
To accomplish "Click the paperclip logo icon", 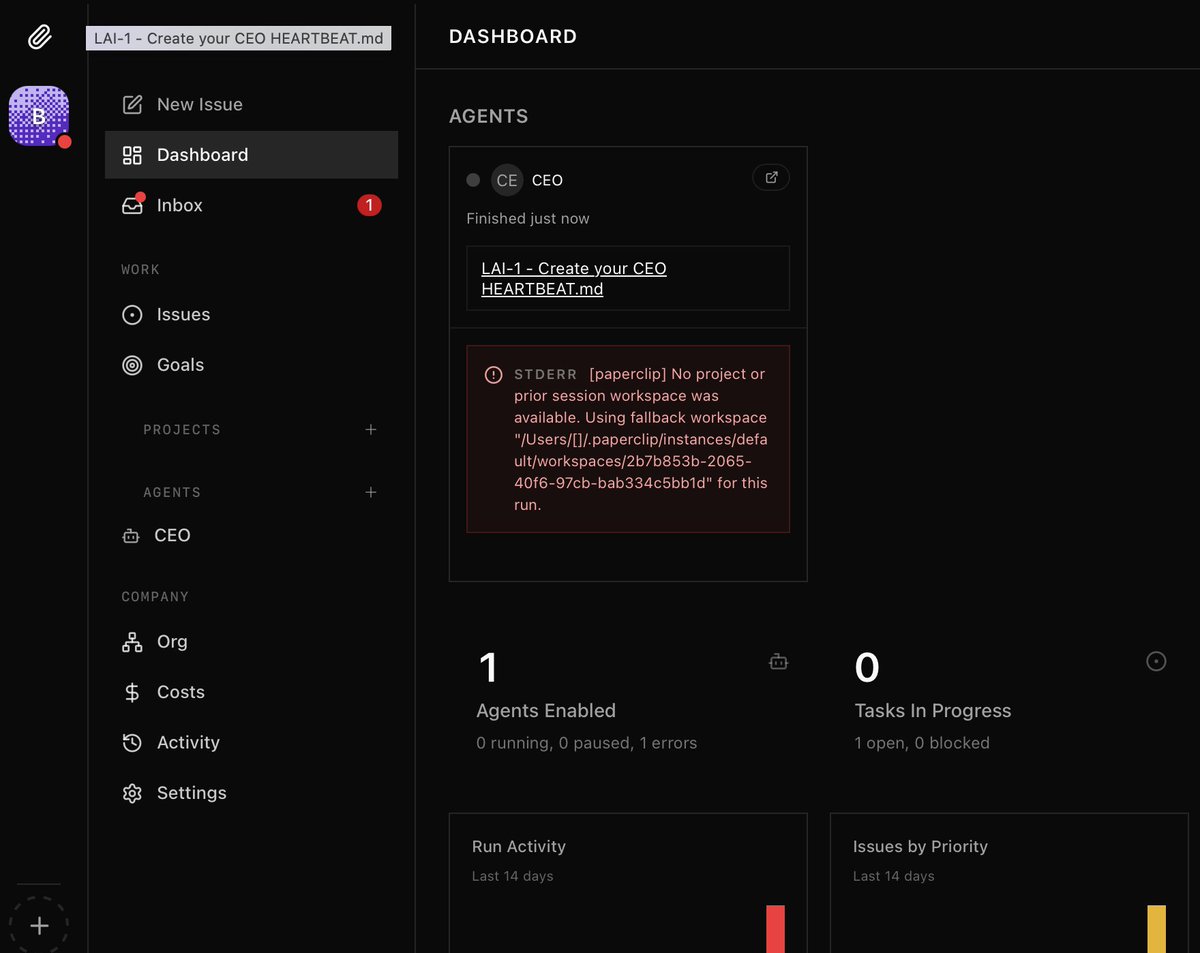I will (x=39, y=38).
